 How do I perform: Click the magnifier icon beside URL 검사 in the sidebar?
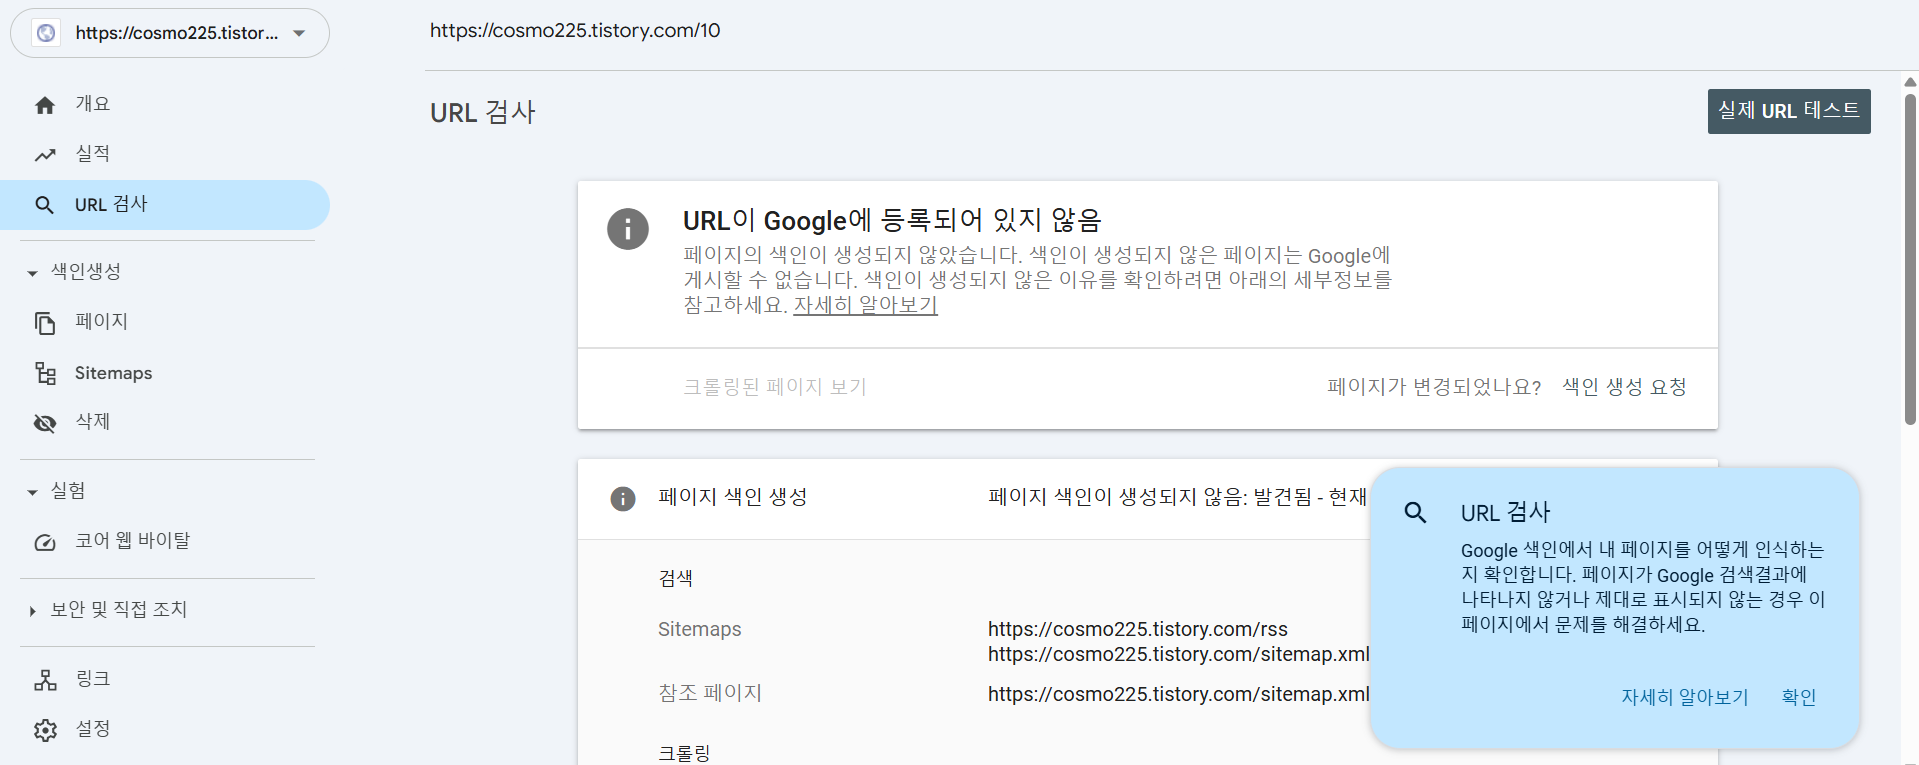(x=44, y=205)
